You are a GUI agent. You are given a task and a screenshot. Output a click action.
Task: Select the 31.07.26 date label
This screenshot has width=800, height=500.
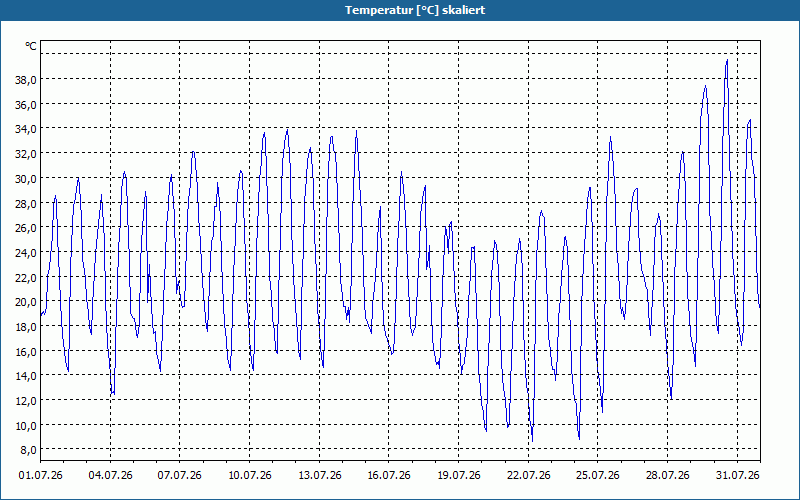(738, 476)
